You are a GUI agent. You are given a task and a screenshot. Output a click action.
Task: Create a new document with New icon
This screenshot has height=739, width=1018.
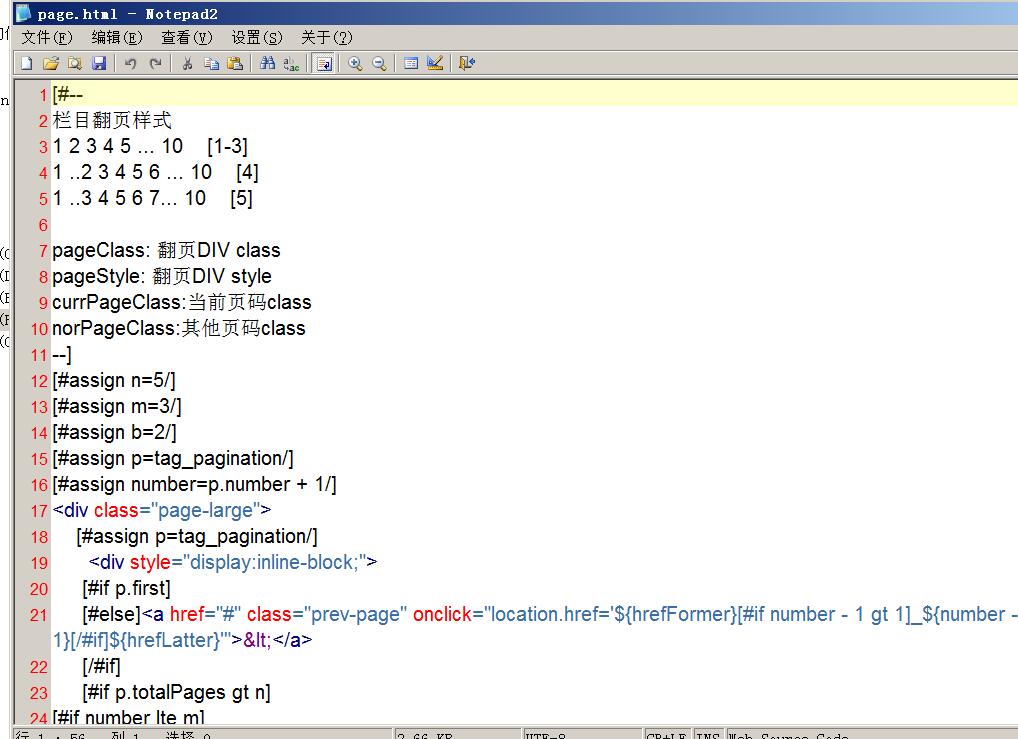click(x=27, y=63)
